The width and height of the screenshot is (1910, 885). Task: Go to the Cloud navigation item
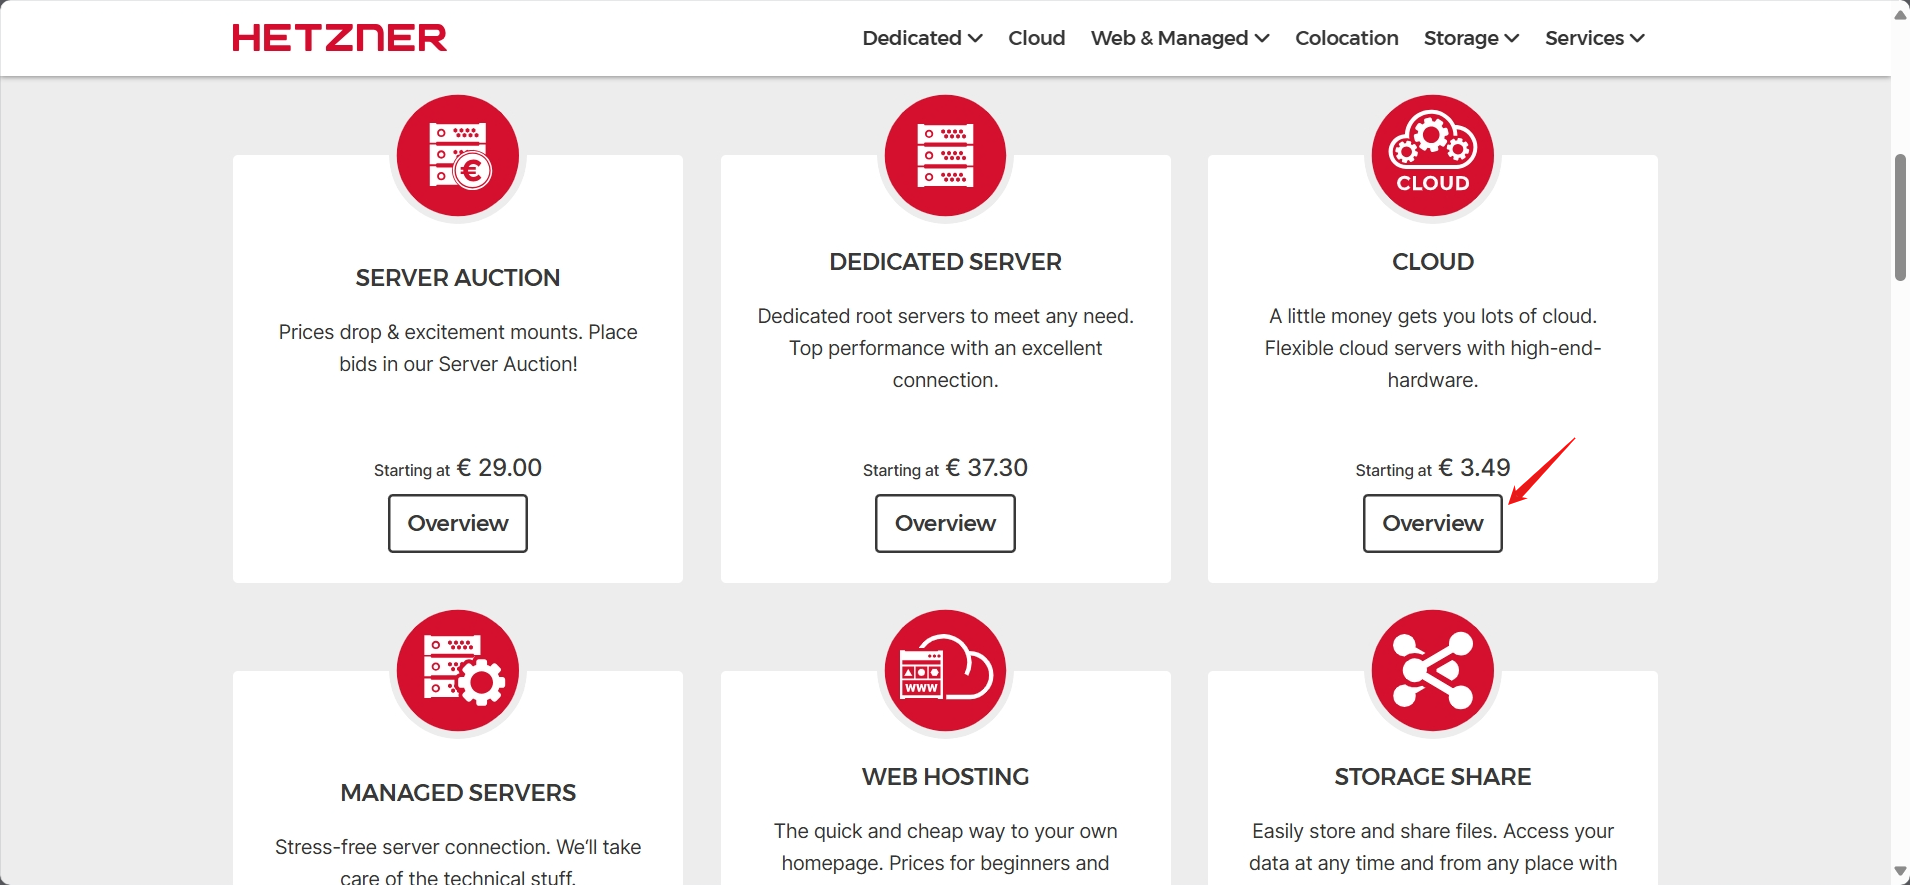[x=1036, y=38]
